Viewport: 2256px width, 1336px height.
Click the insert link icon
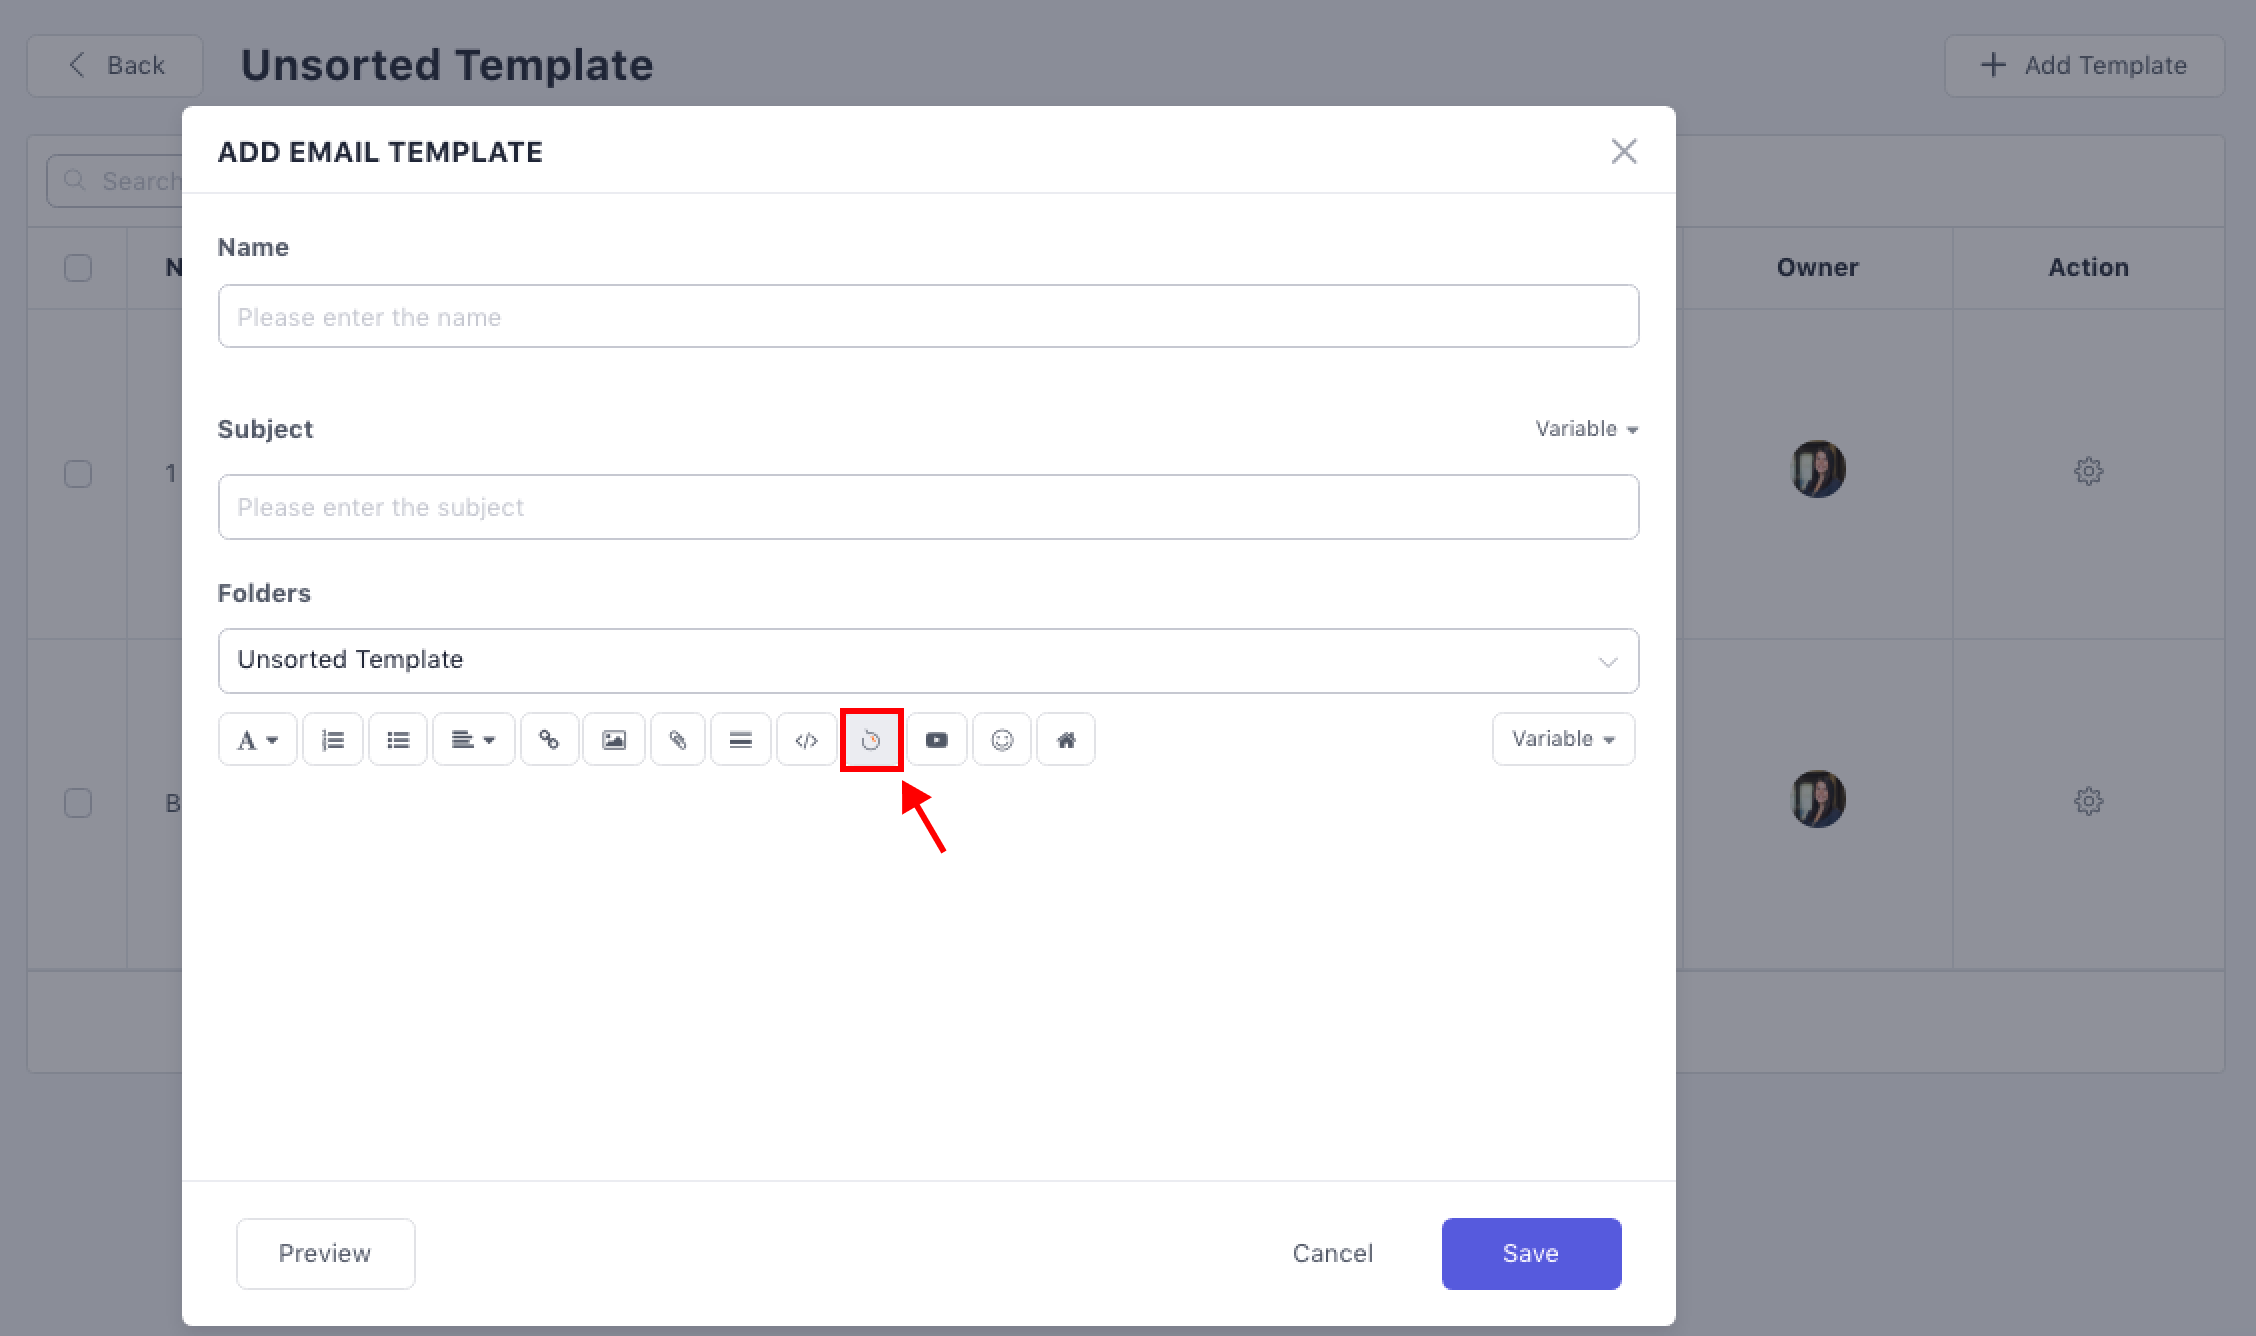(x=549, y=740)
